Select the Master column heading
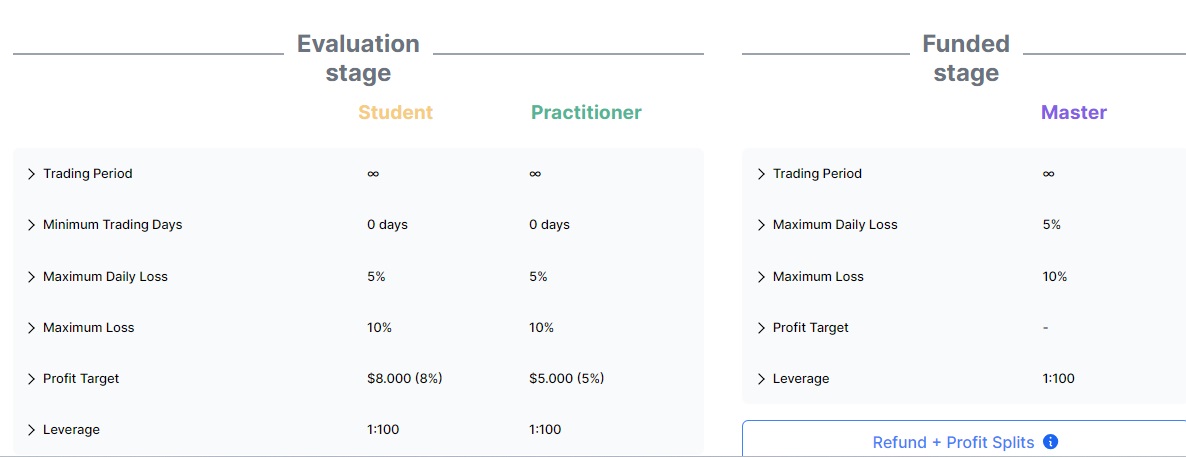Screen dimensions: 1186x457 [1073, 113]
